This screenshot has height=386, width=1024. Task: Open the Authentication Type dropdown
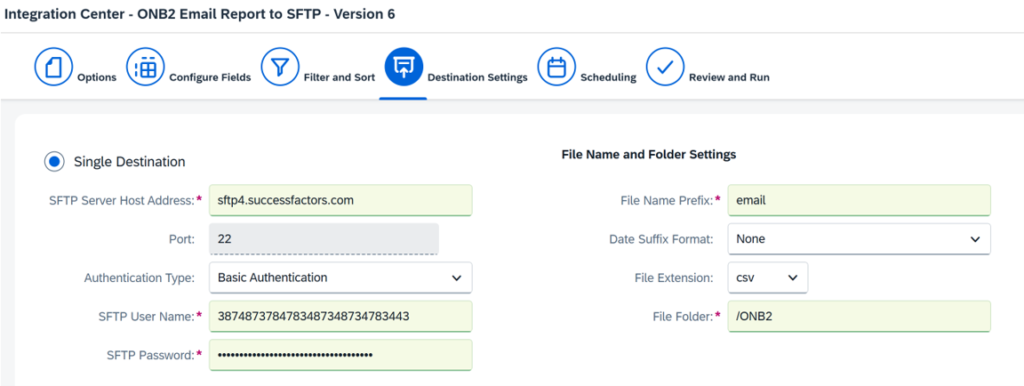point(340,278)
